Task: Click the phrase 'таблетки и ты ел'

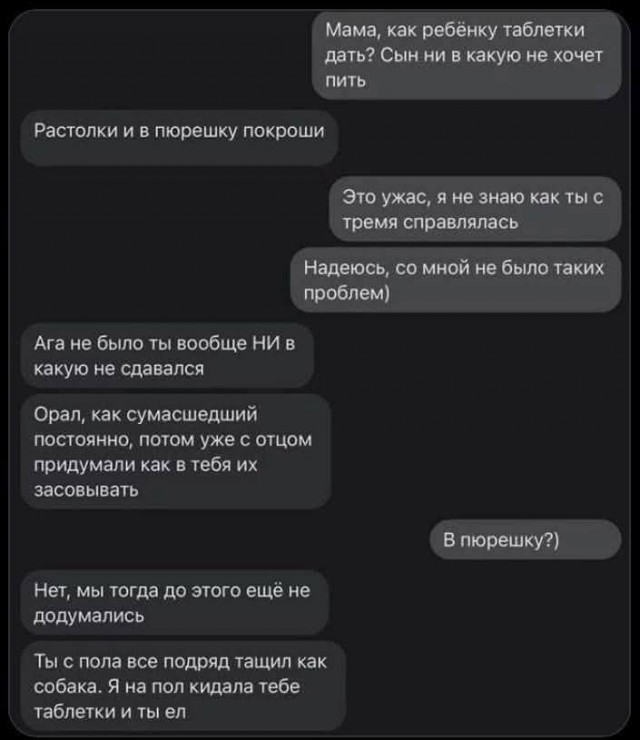Action: [x=110, y=711]
